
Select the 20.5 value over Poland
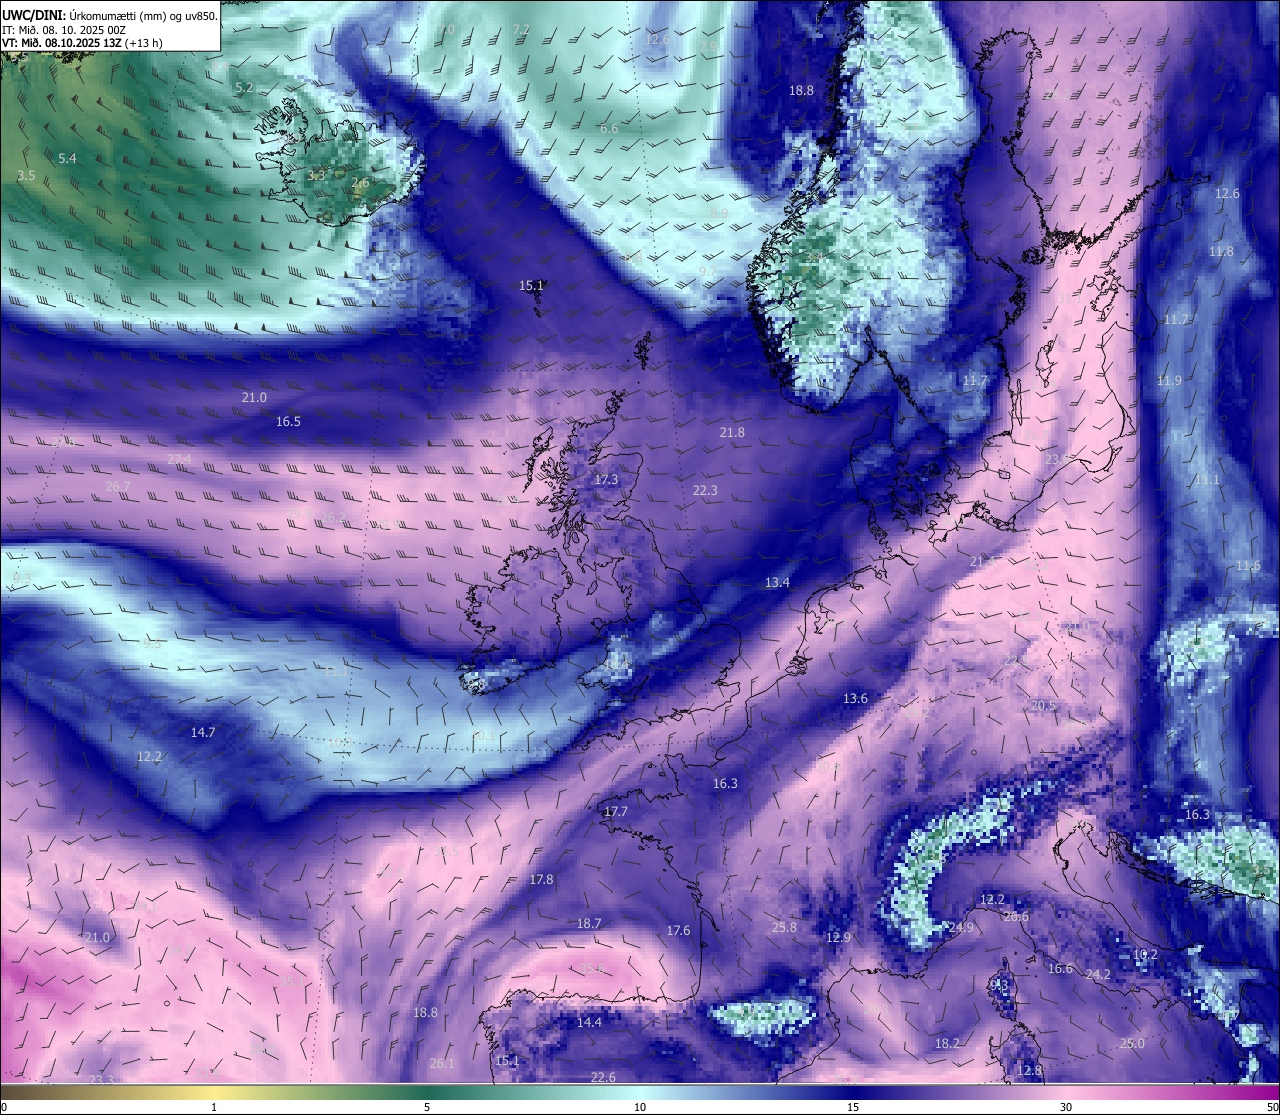[1043, 705]
